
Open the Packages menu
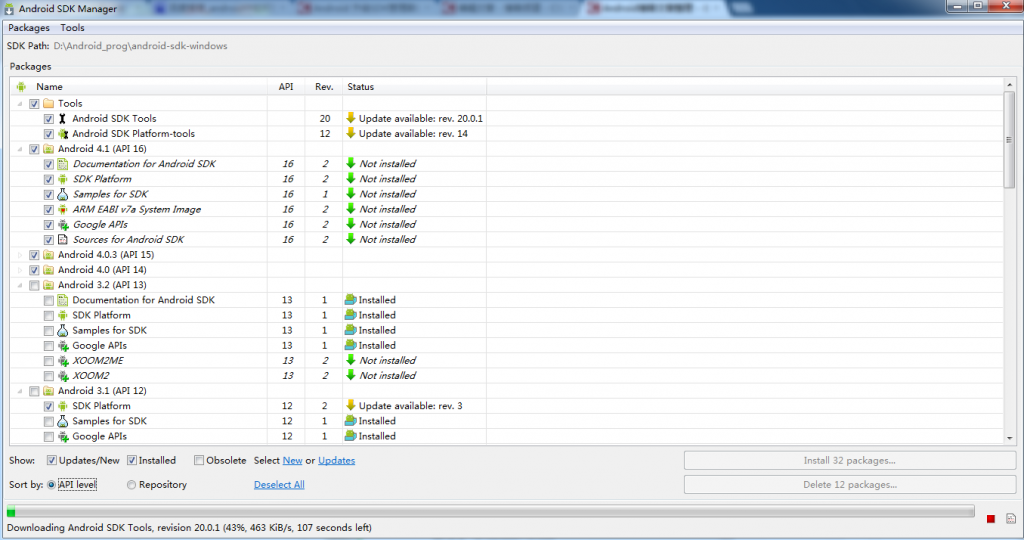point(29,27)
